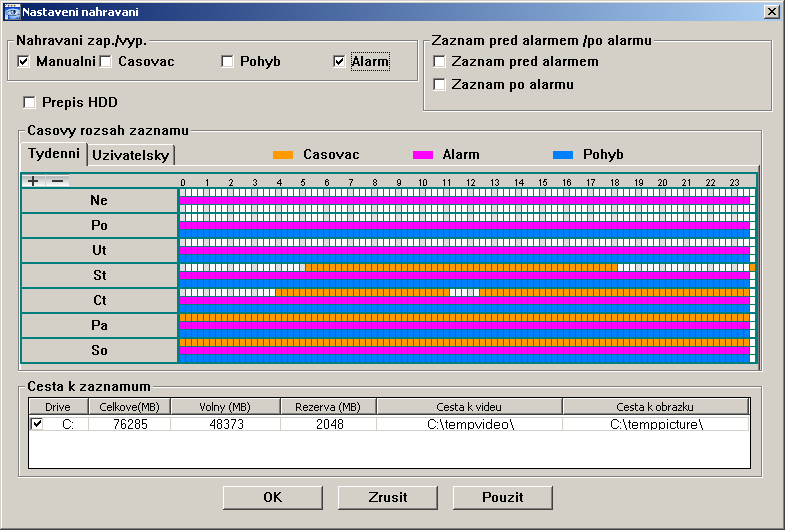The height and width of the screenshot is (530, 785).
Task: Click the Rezerva (MB) column header
Action: (328, 407)
